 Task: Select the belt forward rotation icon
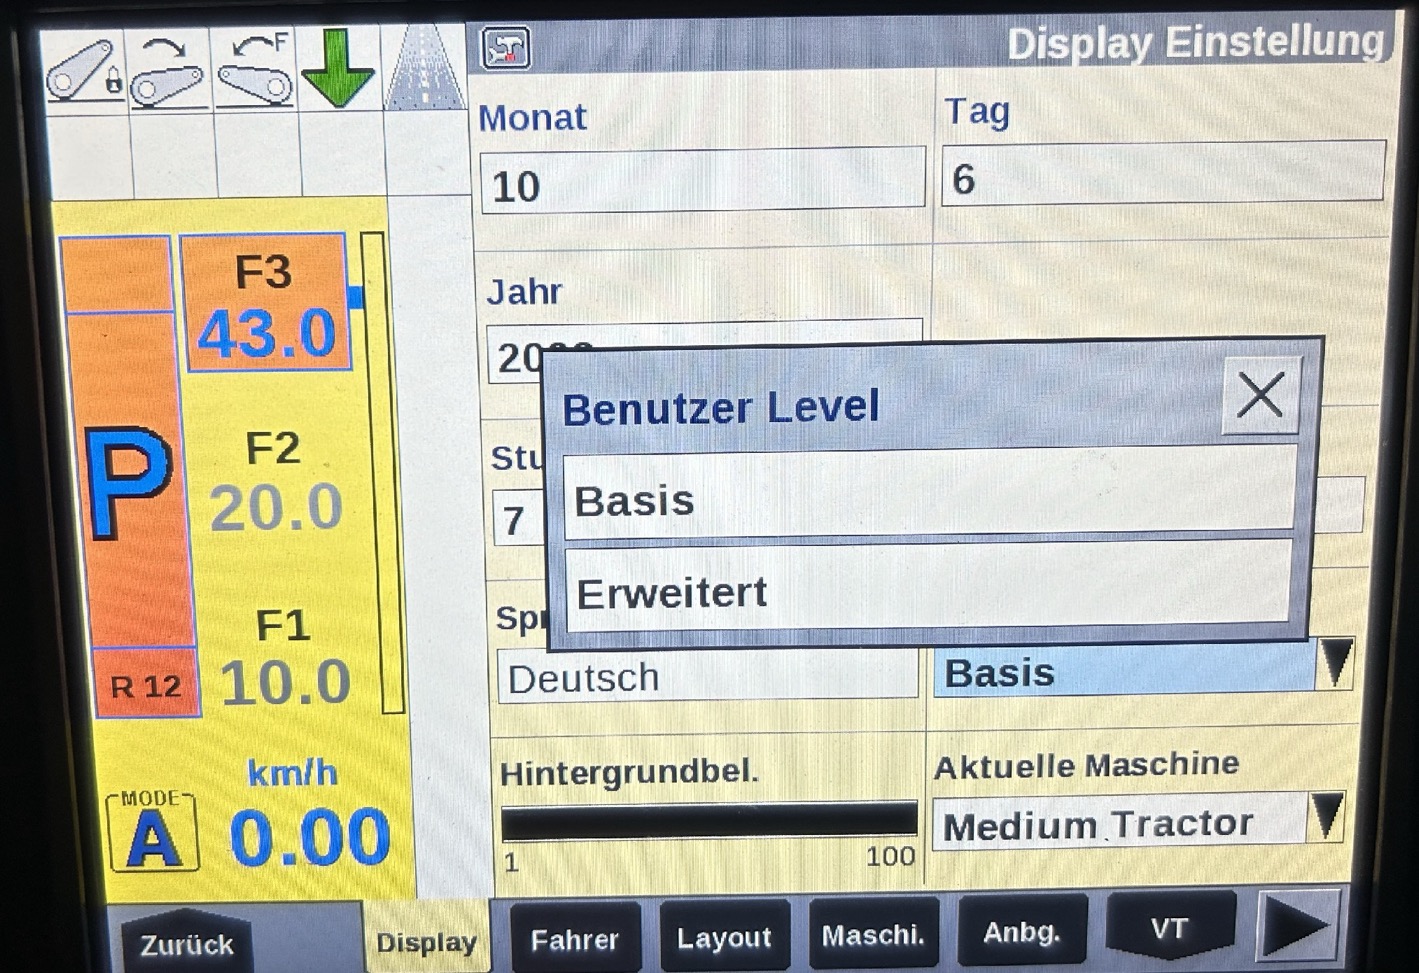168,72
